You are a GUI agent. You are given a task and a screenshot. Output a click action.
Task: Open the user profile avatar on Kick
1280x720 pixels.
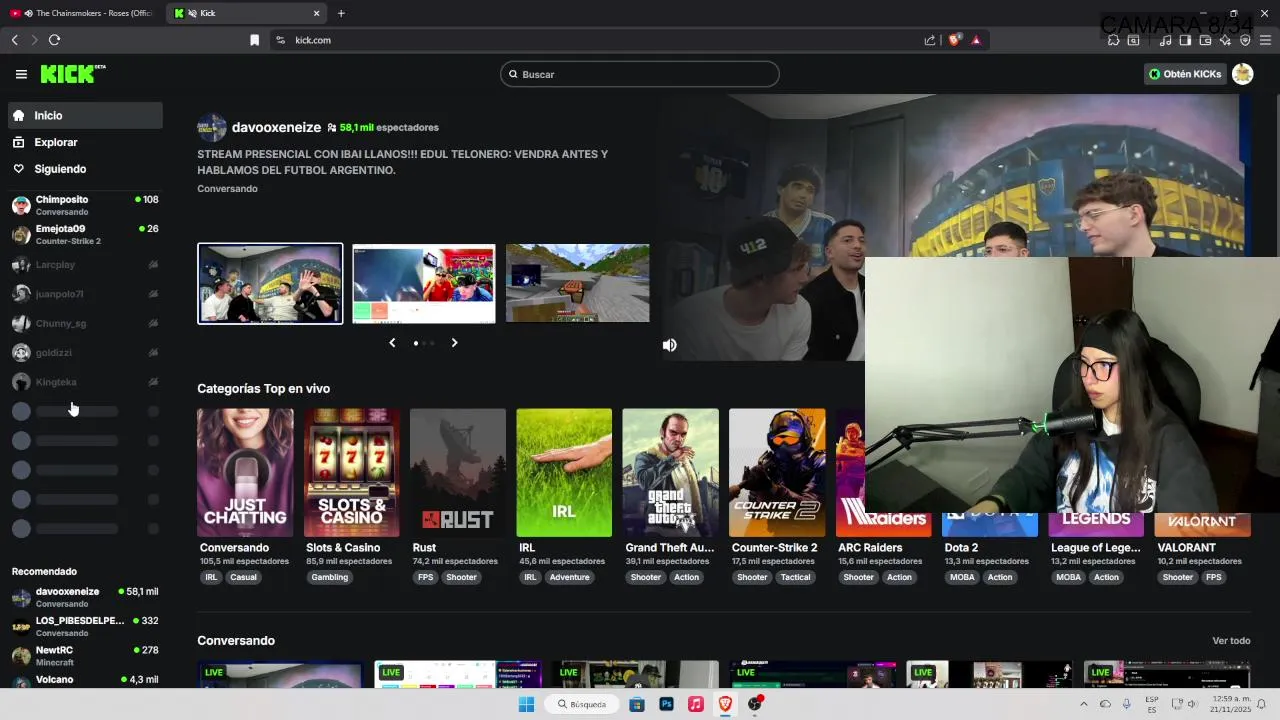[1242, 74]
